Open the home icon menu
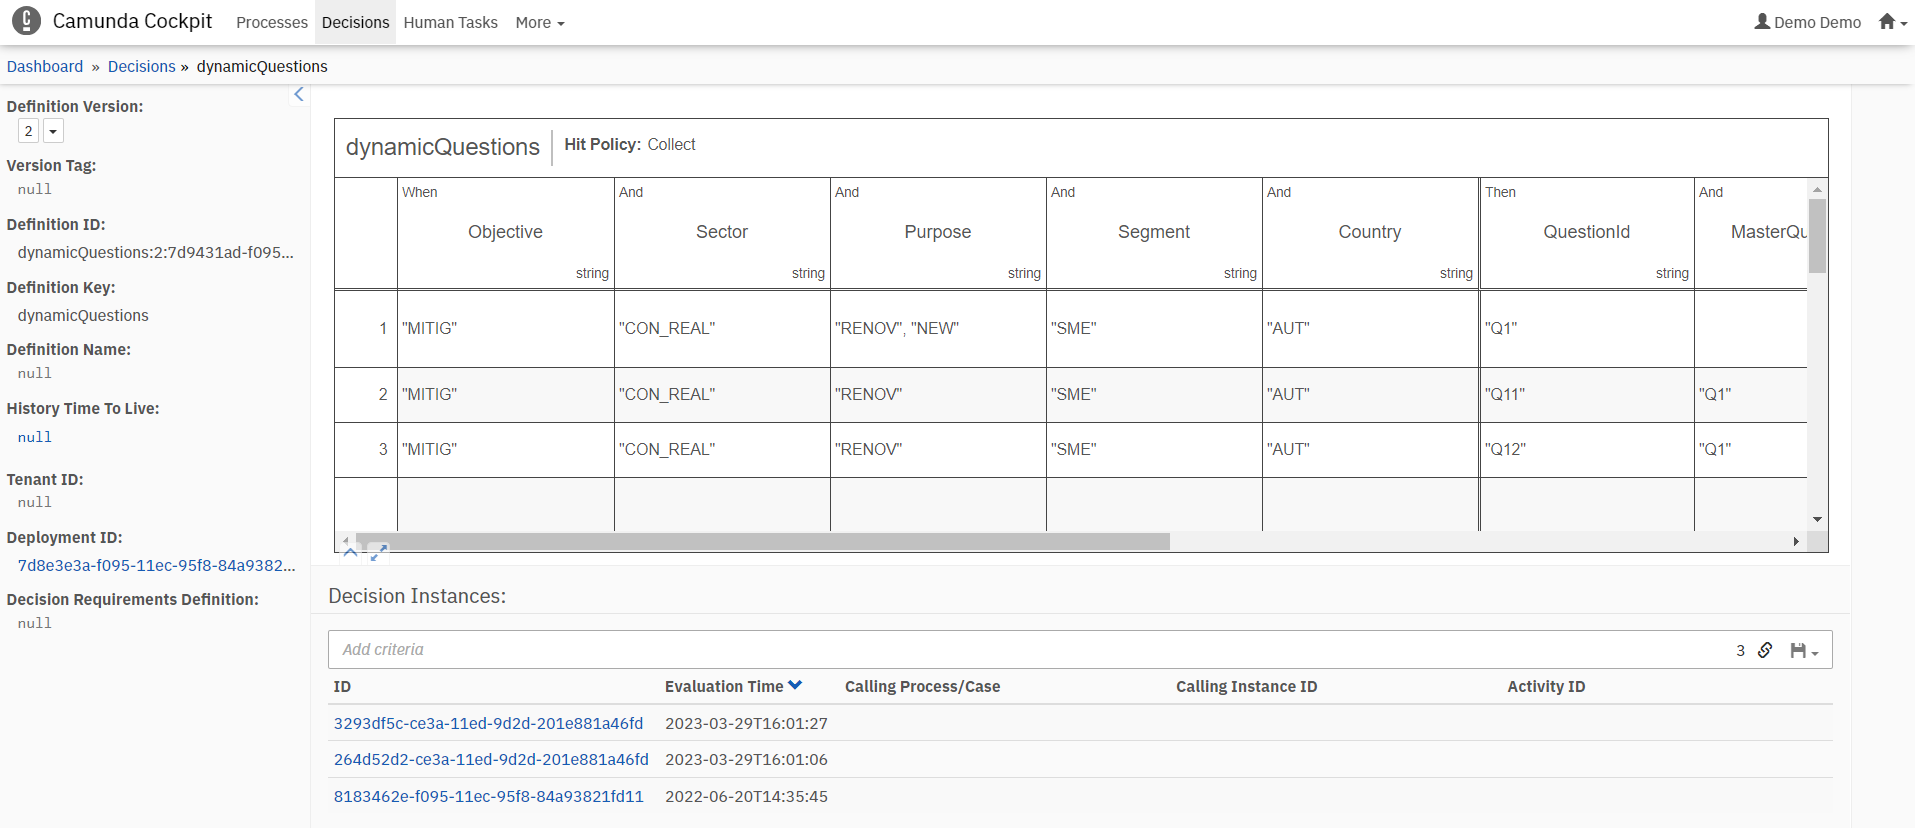This screenshot has height=828, width=1915. [1891, 22]
